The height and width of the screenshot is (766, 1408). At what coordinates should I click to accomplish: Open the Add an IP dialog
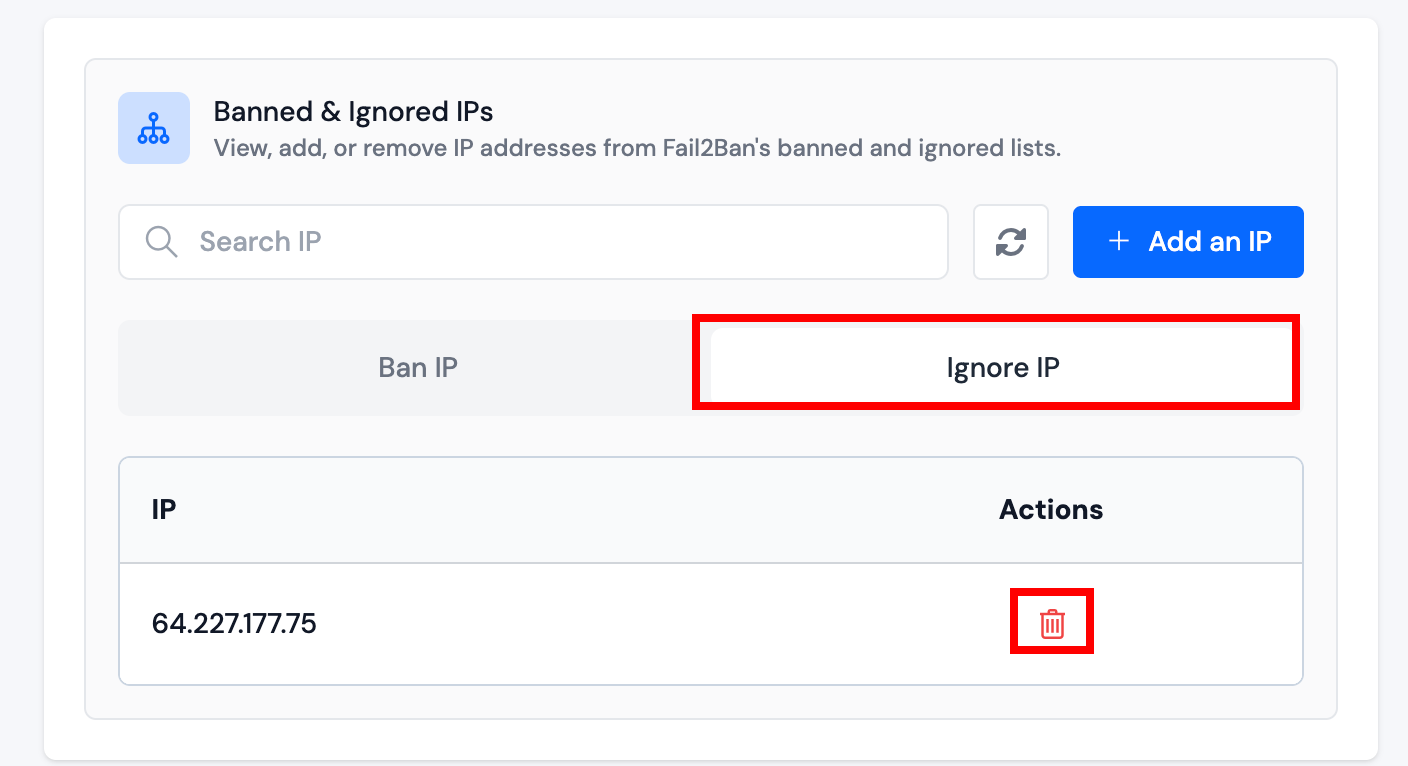(1188, 241)
